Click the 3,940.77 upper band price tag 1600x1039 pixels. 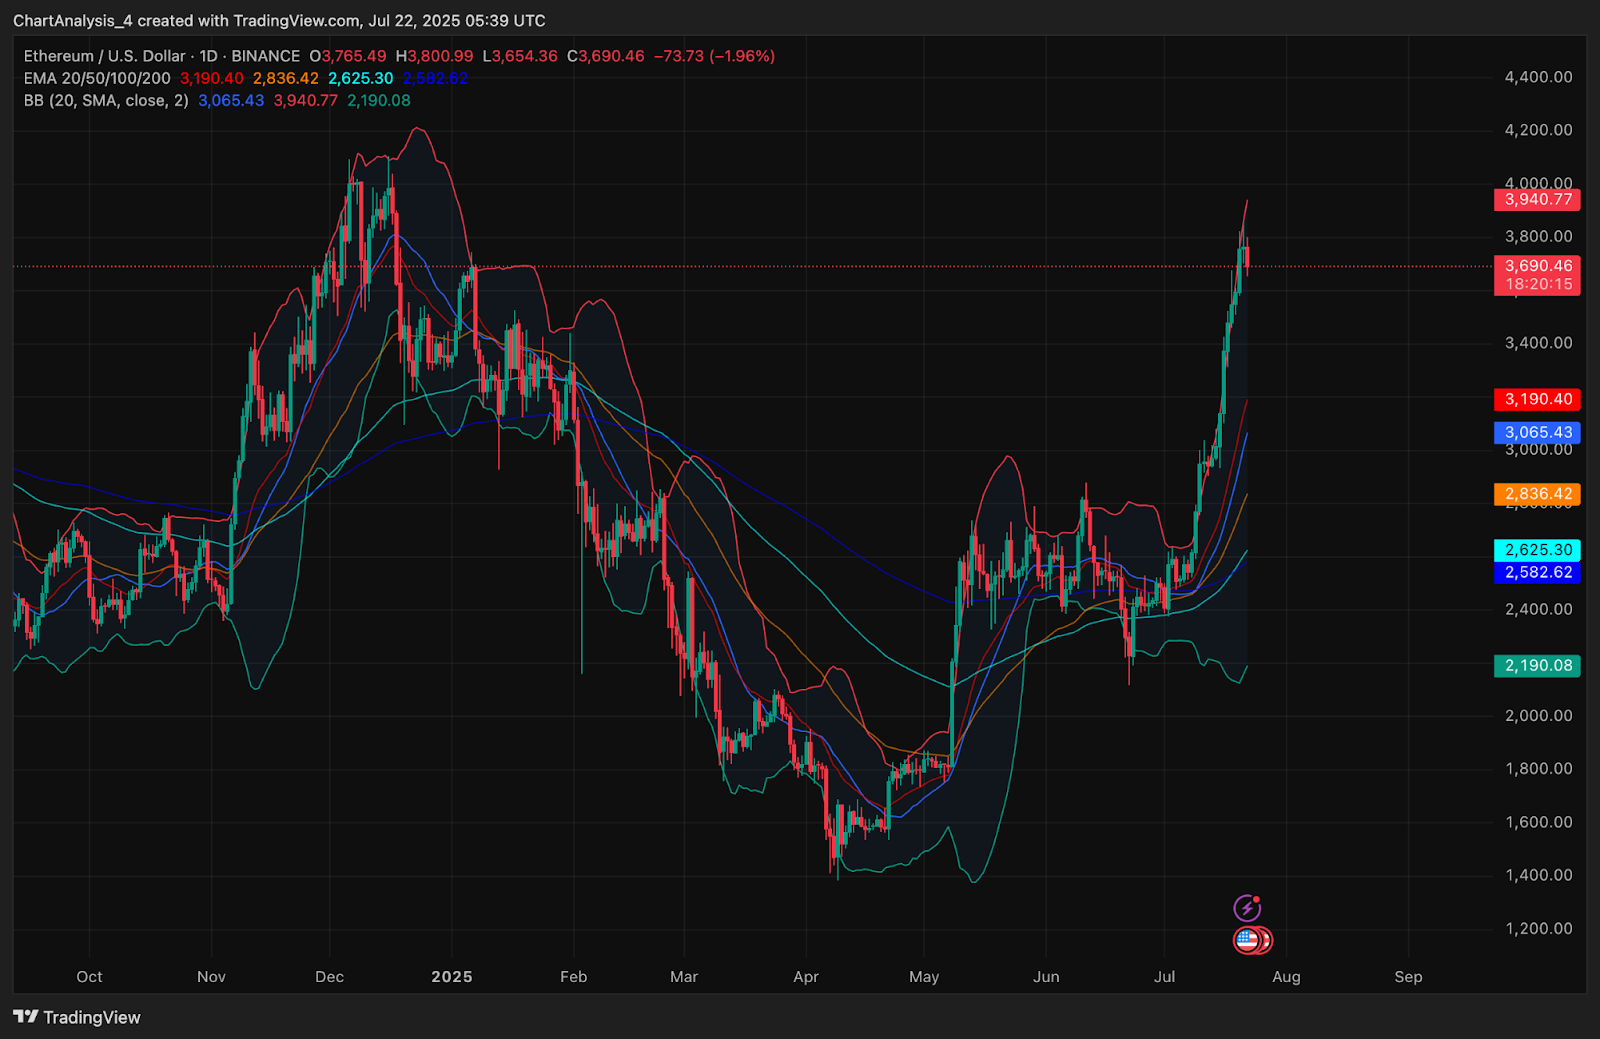coord(1537,199)
